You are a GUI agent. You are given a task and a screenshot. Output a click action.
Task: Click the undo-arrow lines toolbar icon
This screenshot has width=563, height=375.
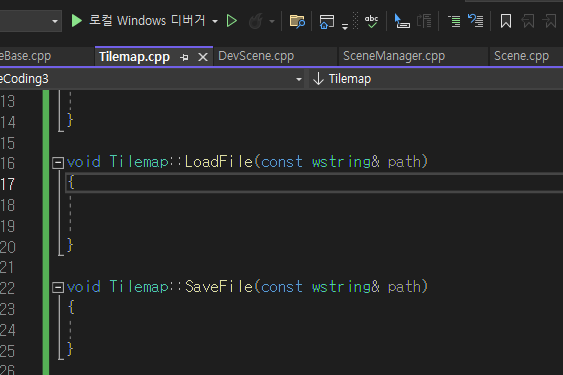point(475,21)
